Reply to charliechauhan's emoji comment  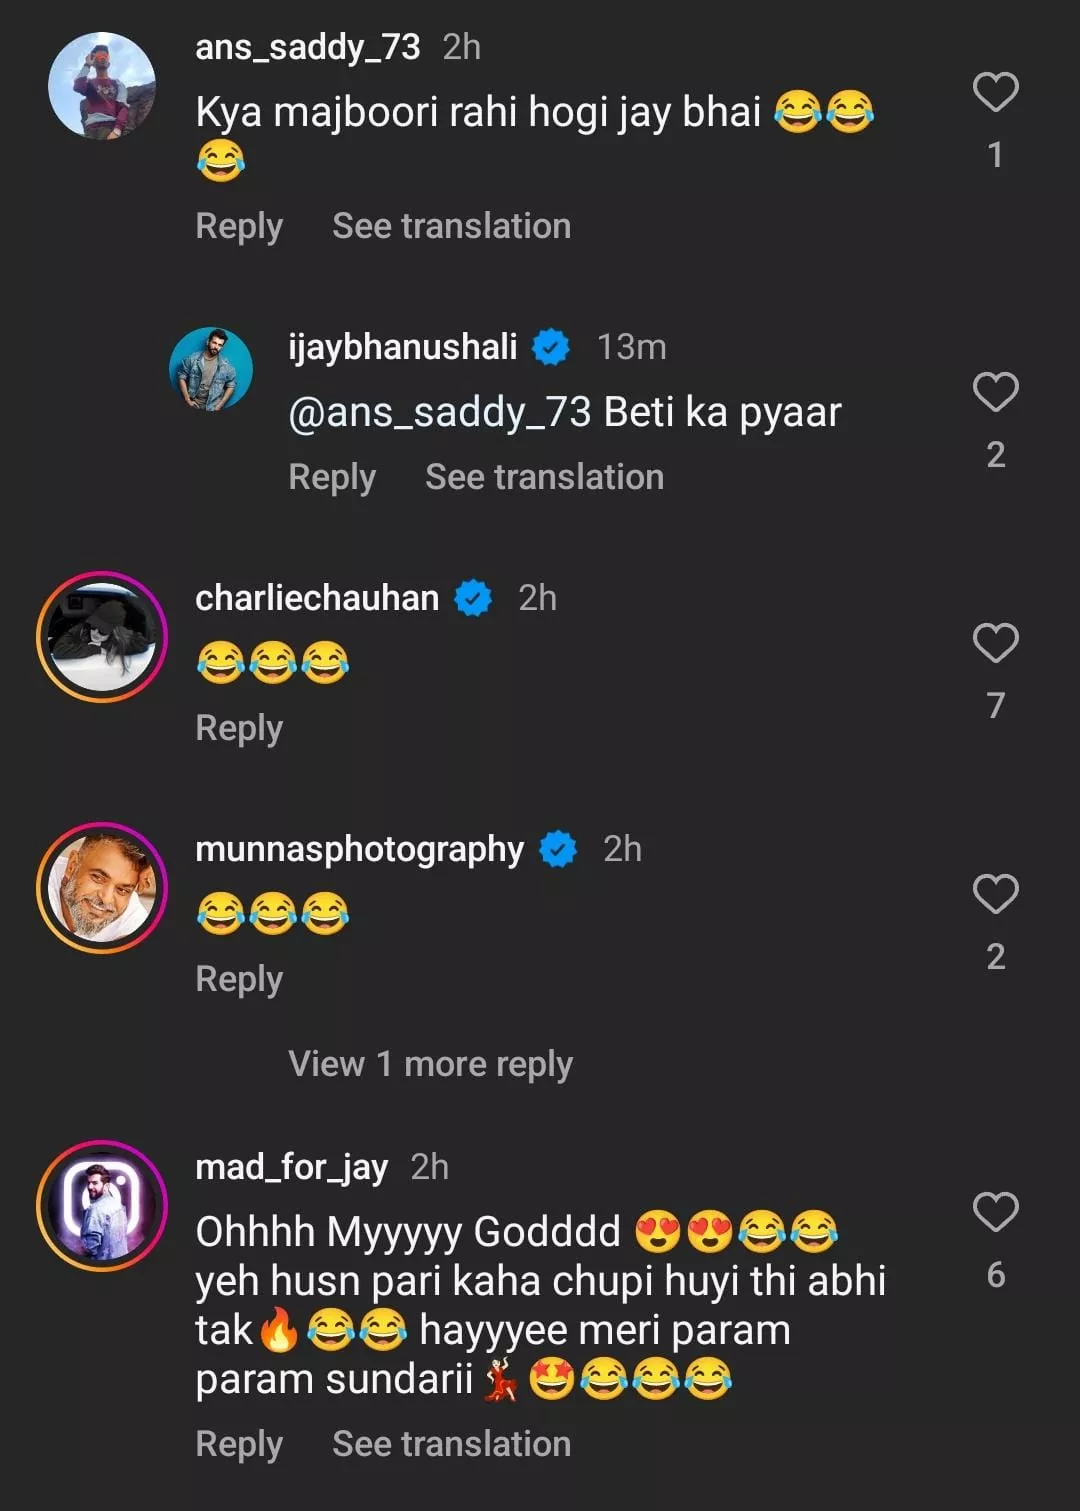[x=239, y=728]
